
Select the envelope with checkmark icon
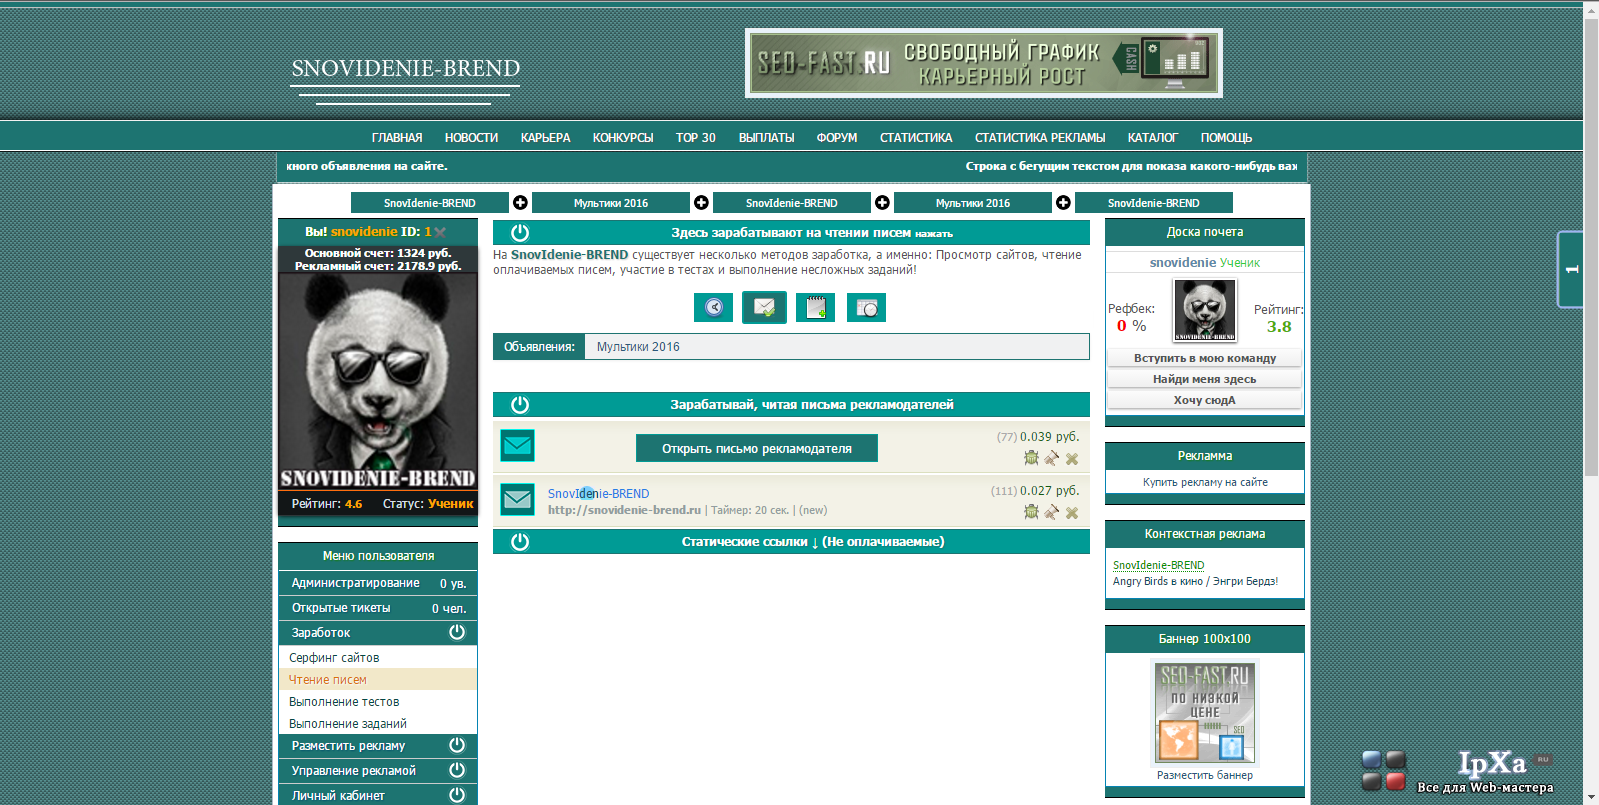click(x=764, y=307)
